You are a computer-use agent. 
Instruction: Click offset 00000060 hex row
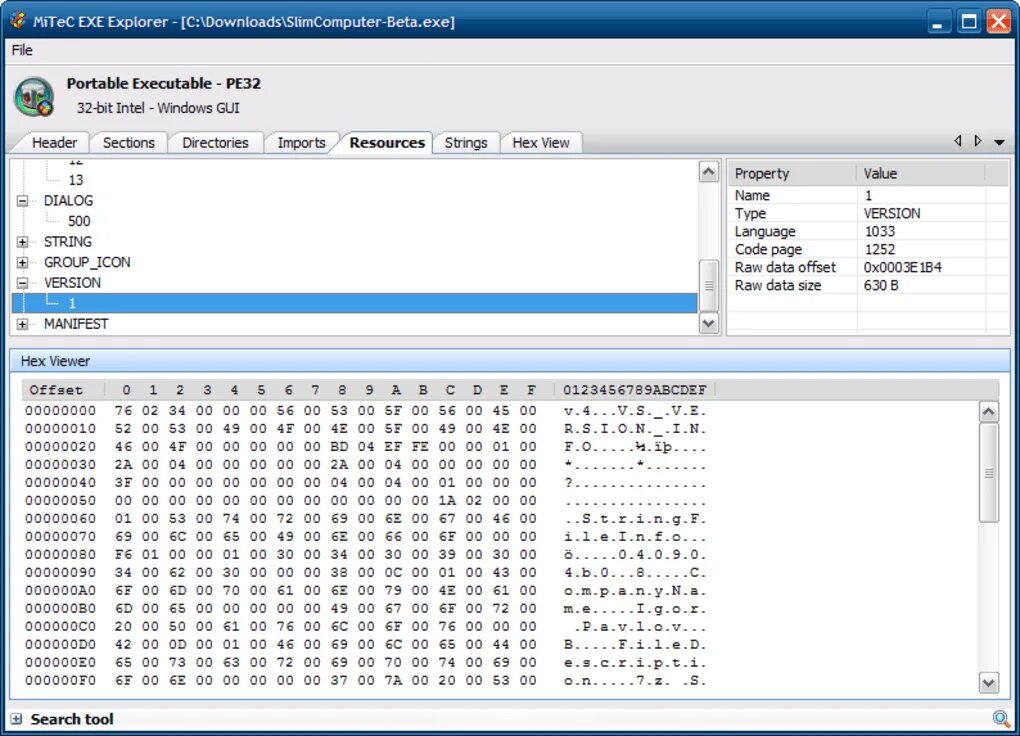[x=366, y=519]
